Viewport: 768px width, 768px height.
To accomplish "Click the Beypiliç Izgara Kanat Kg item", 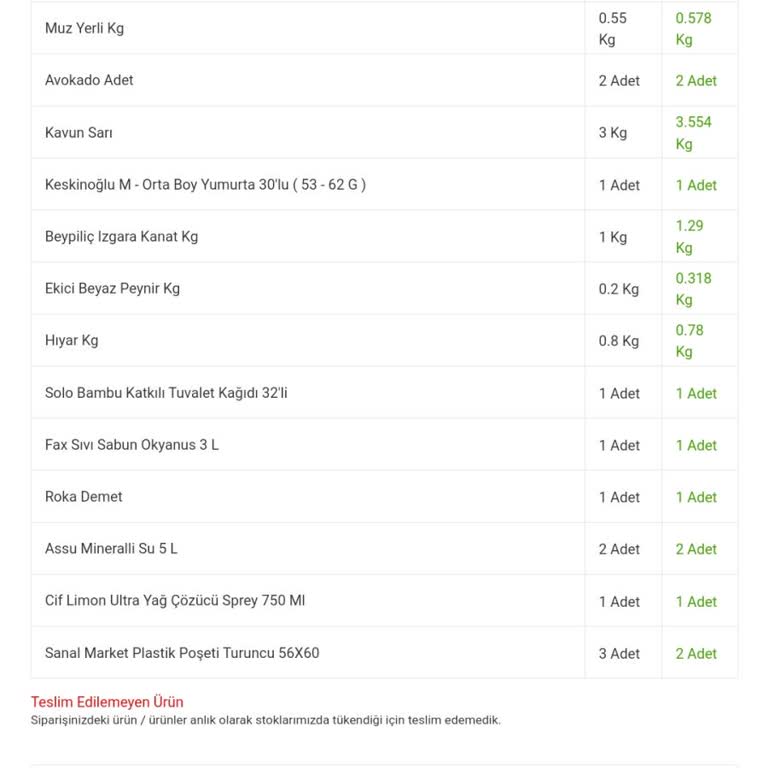I will coord(121,236).
